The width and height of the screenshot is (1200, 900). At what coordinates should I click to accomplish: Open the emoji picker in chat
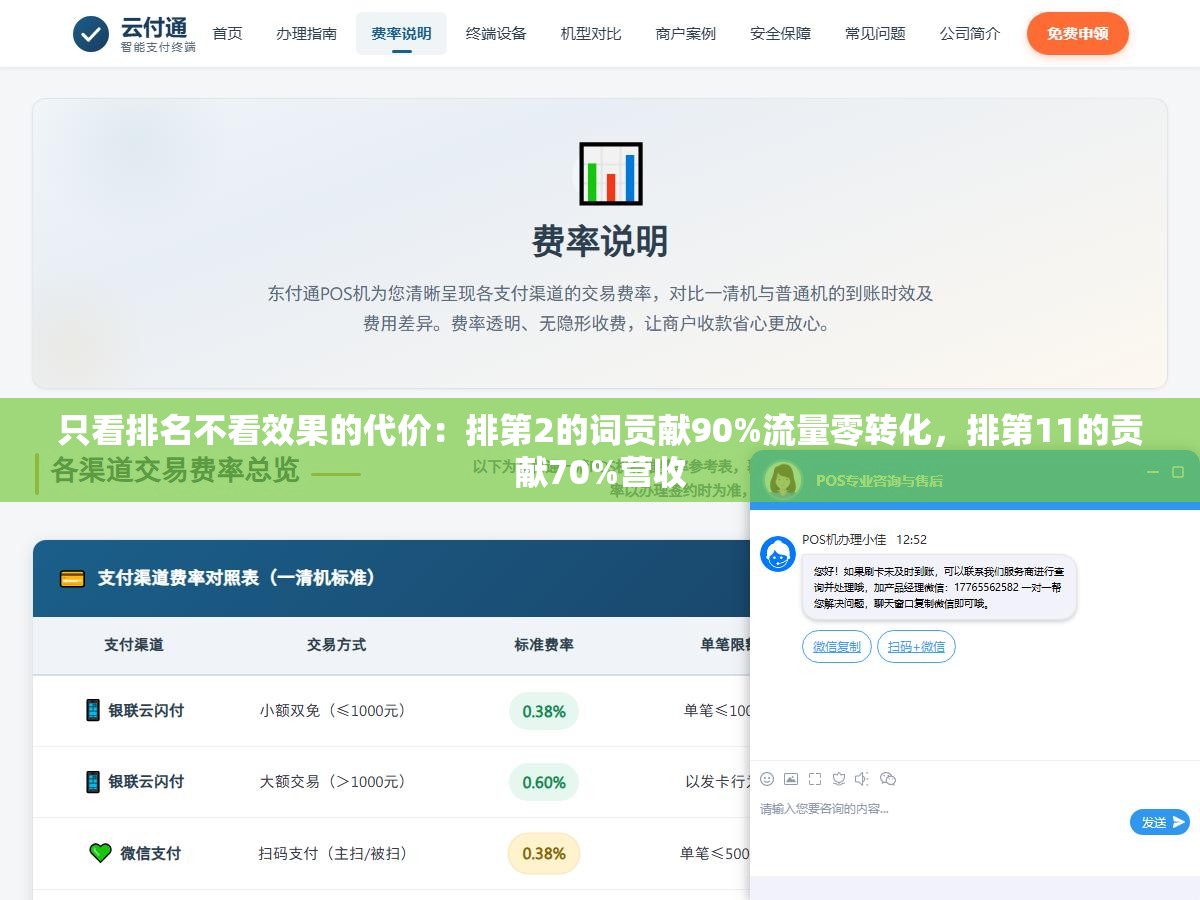tap(767, 778)
